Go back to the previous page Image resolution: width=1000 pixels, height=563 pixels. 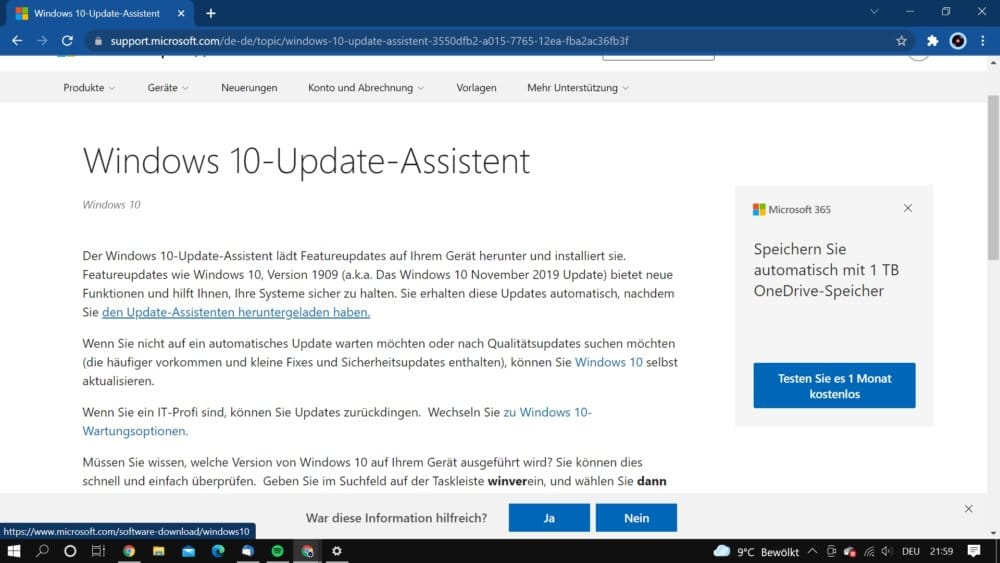(17, 41)
